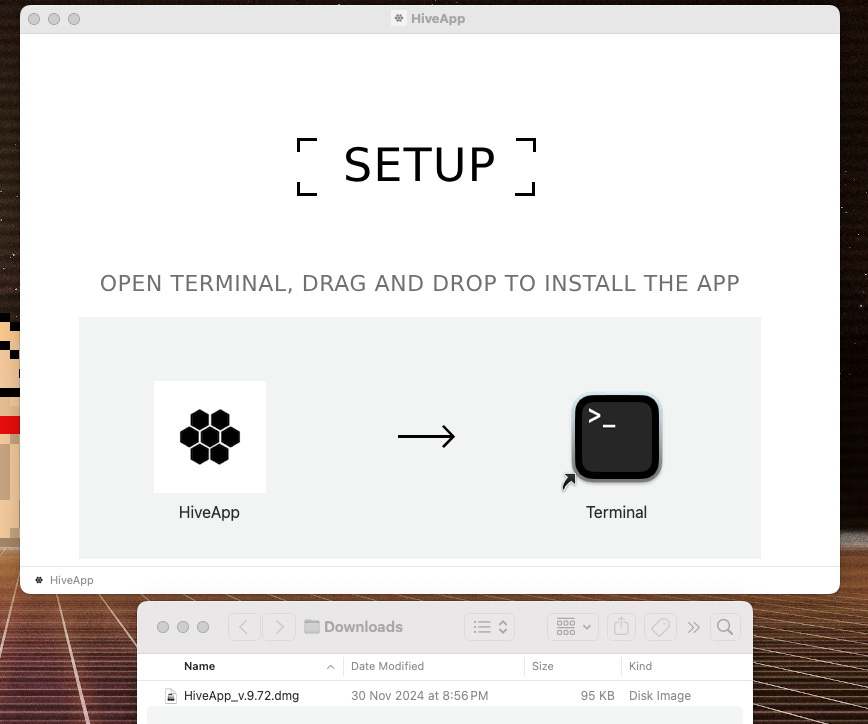Click the 30 Nov 2024 at 8:56 PM date

coord(420,696)
